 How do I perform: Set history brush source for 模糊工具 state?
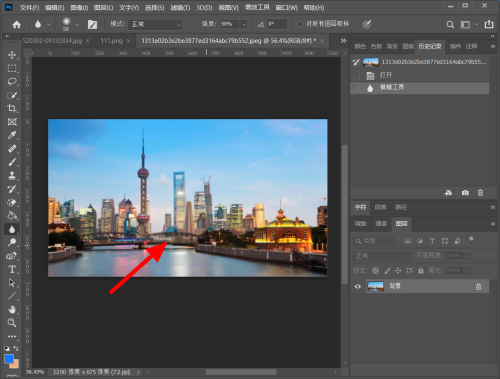(356, 88)
